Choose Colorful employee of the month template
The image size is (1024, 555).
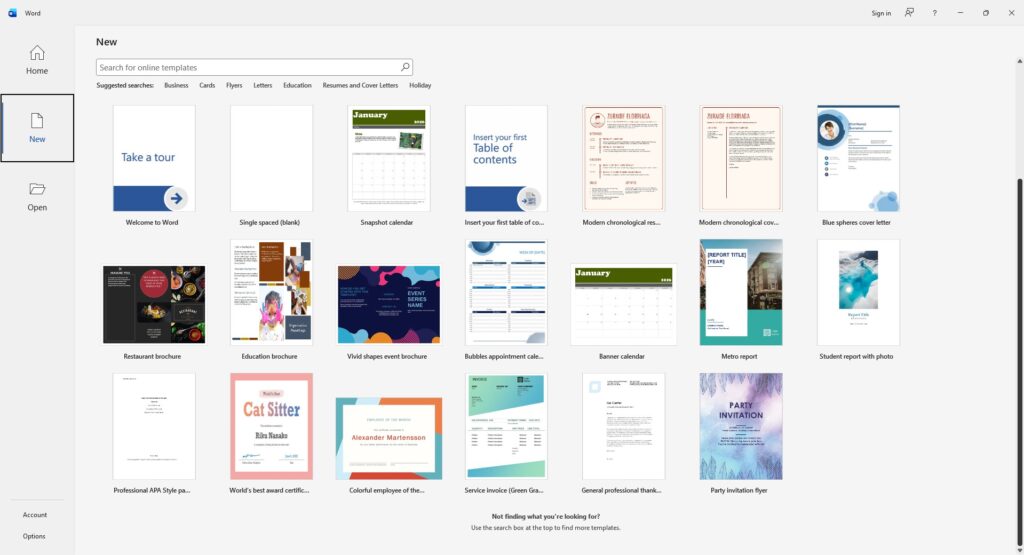[389, 438]
